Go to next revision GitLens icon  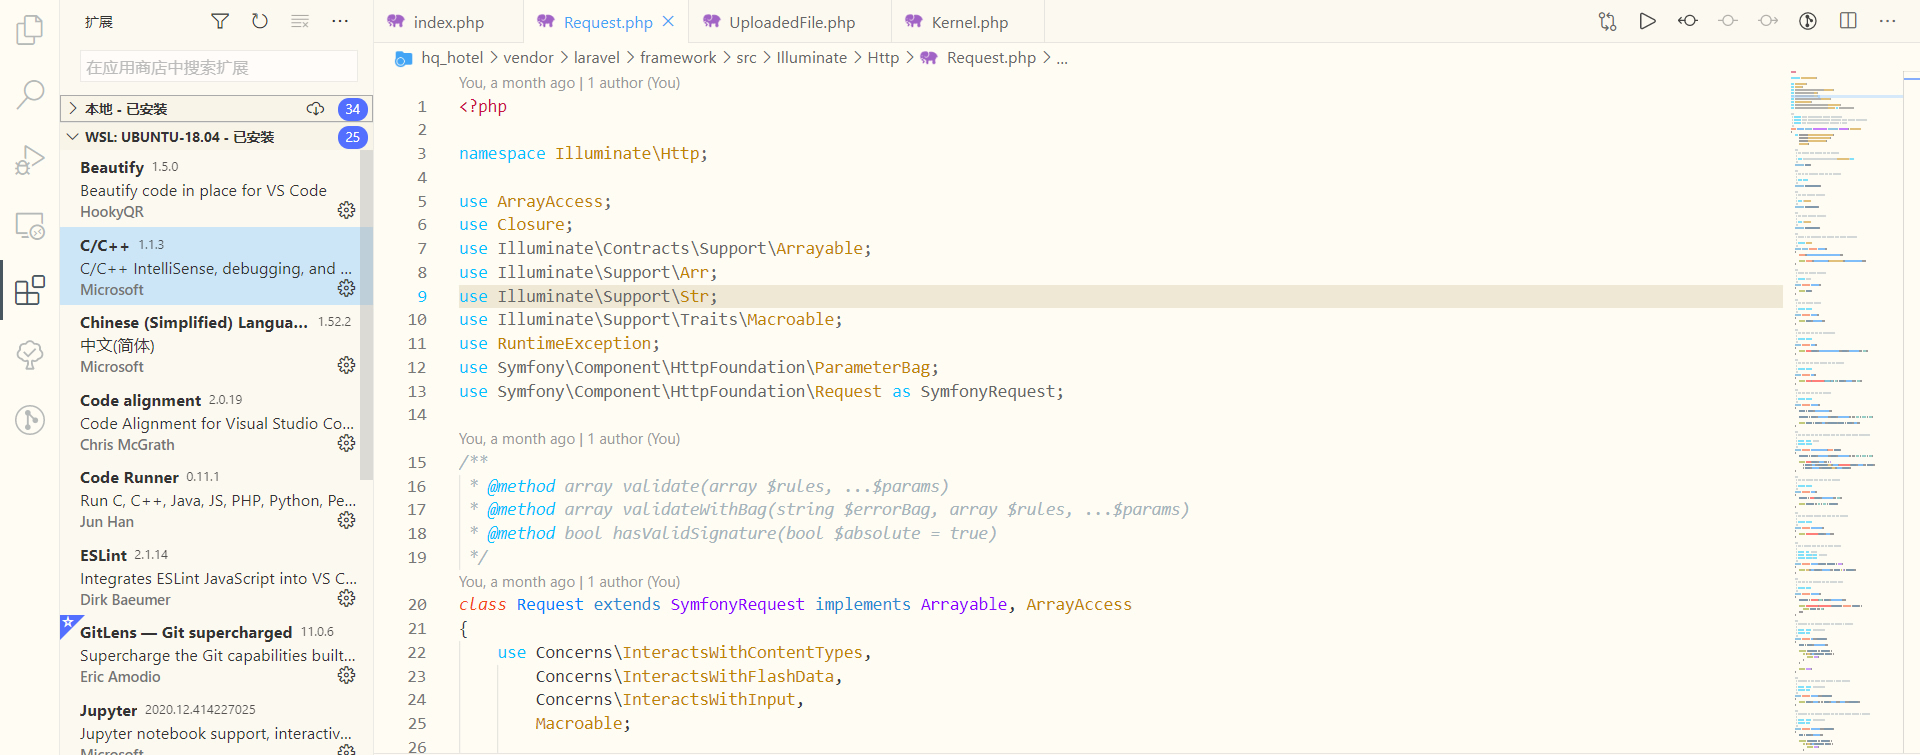click(x=1768, y=21)
